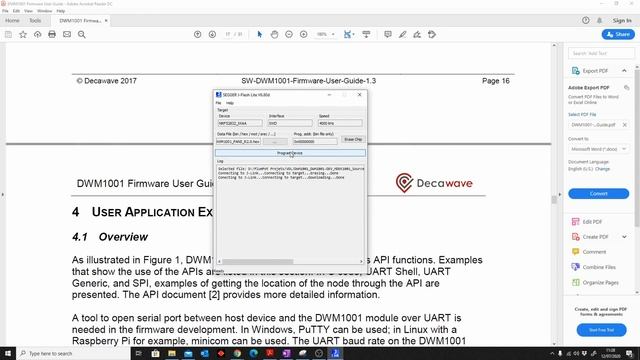Click the blue Share button
The width and height of the screenshot is (640, 360).
click(x=618, y=35)
